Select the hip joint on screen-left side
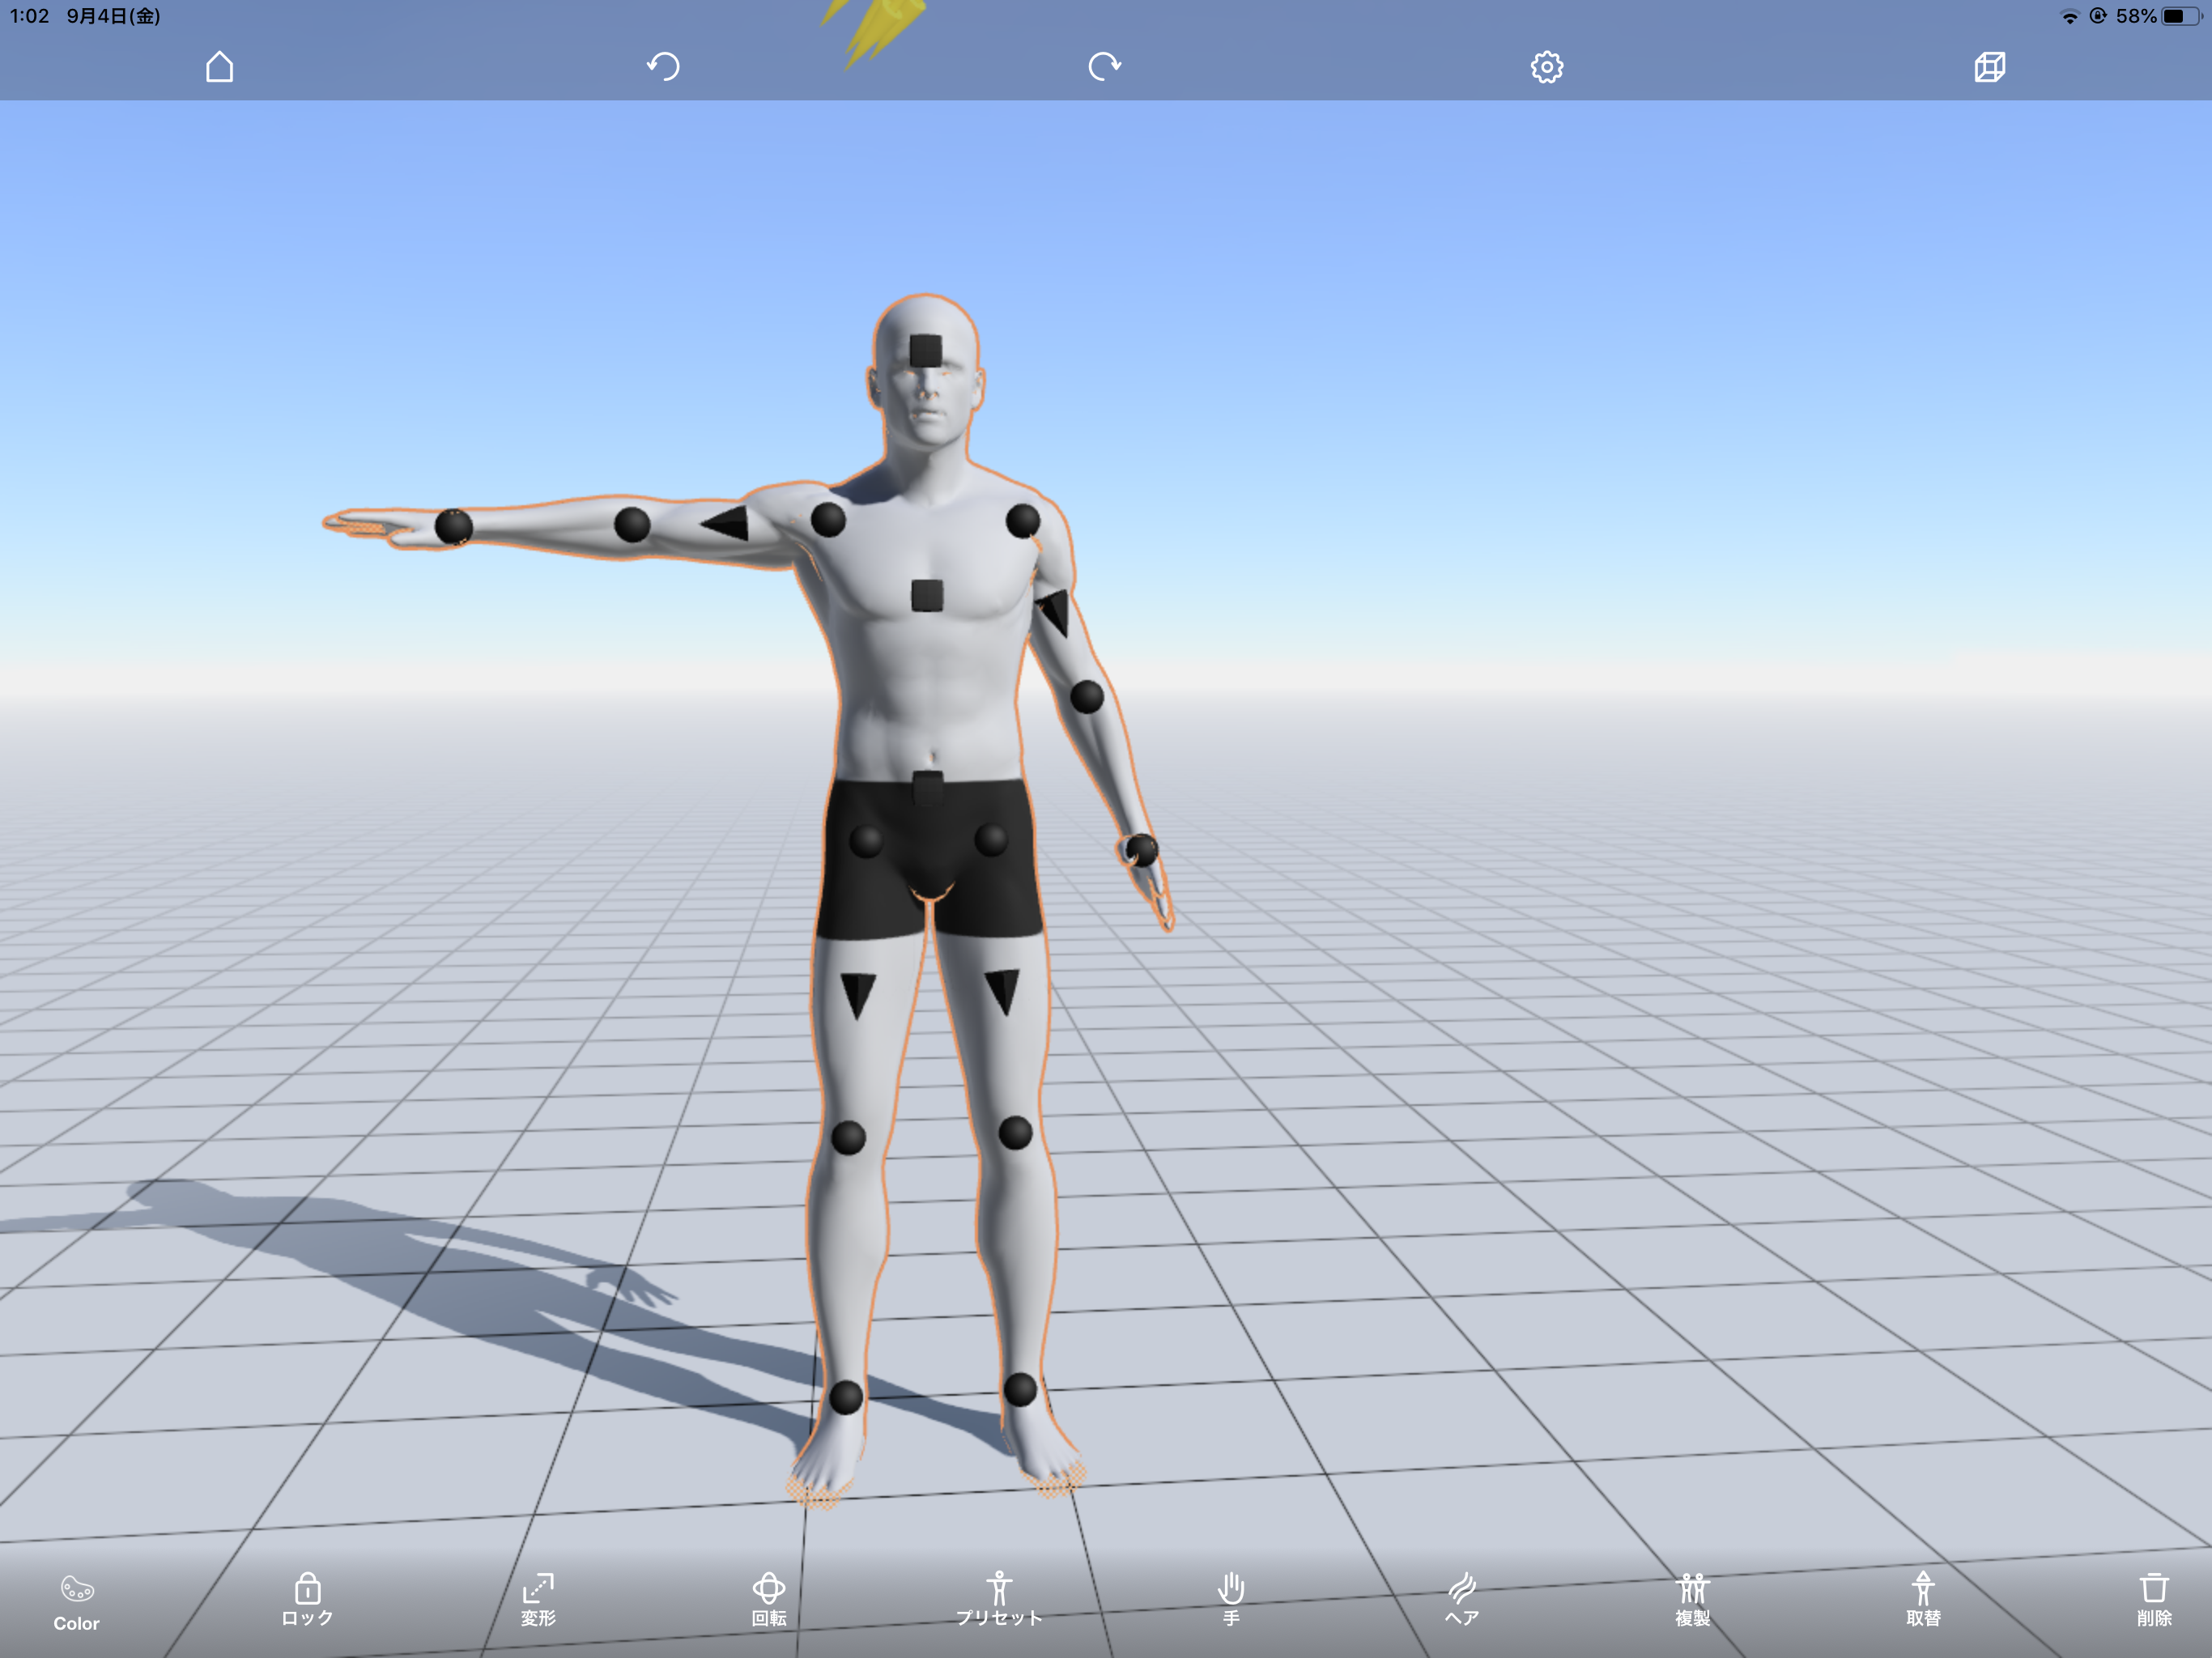The image size is (2212, 1658). [866, 842]
